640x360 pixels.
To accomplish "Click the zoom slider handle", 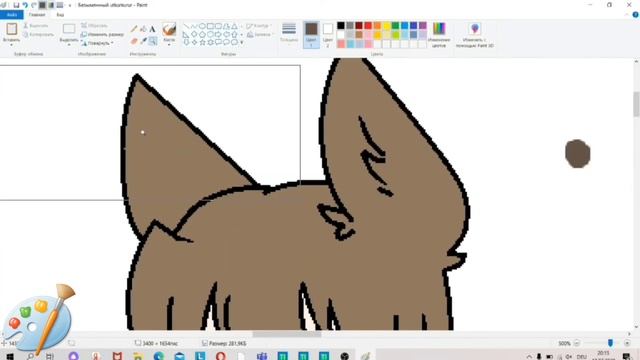I will 610,343.
